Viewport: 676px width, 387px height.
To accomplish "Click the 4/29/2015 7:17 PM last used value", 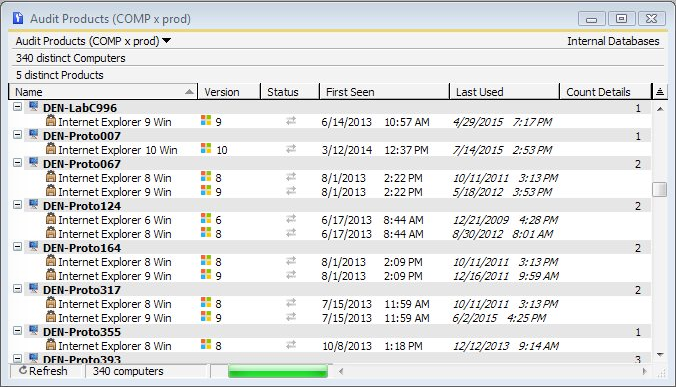I will click(502, 122).
